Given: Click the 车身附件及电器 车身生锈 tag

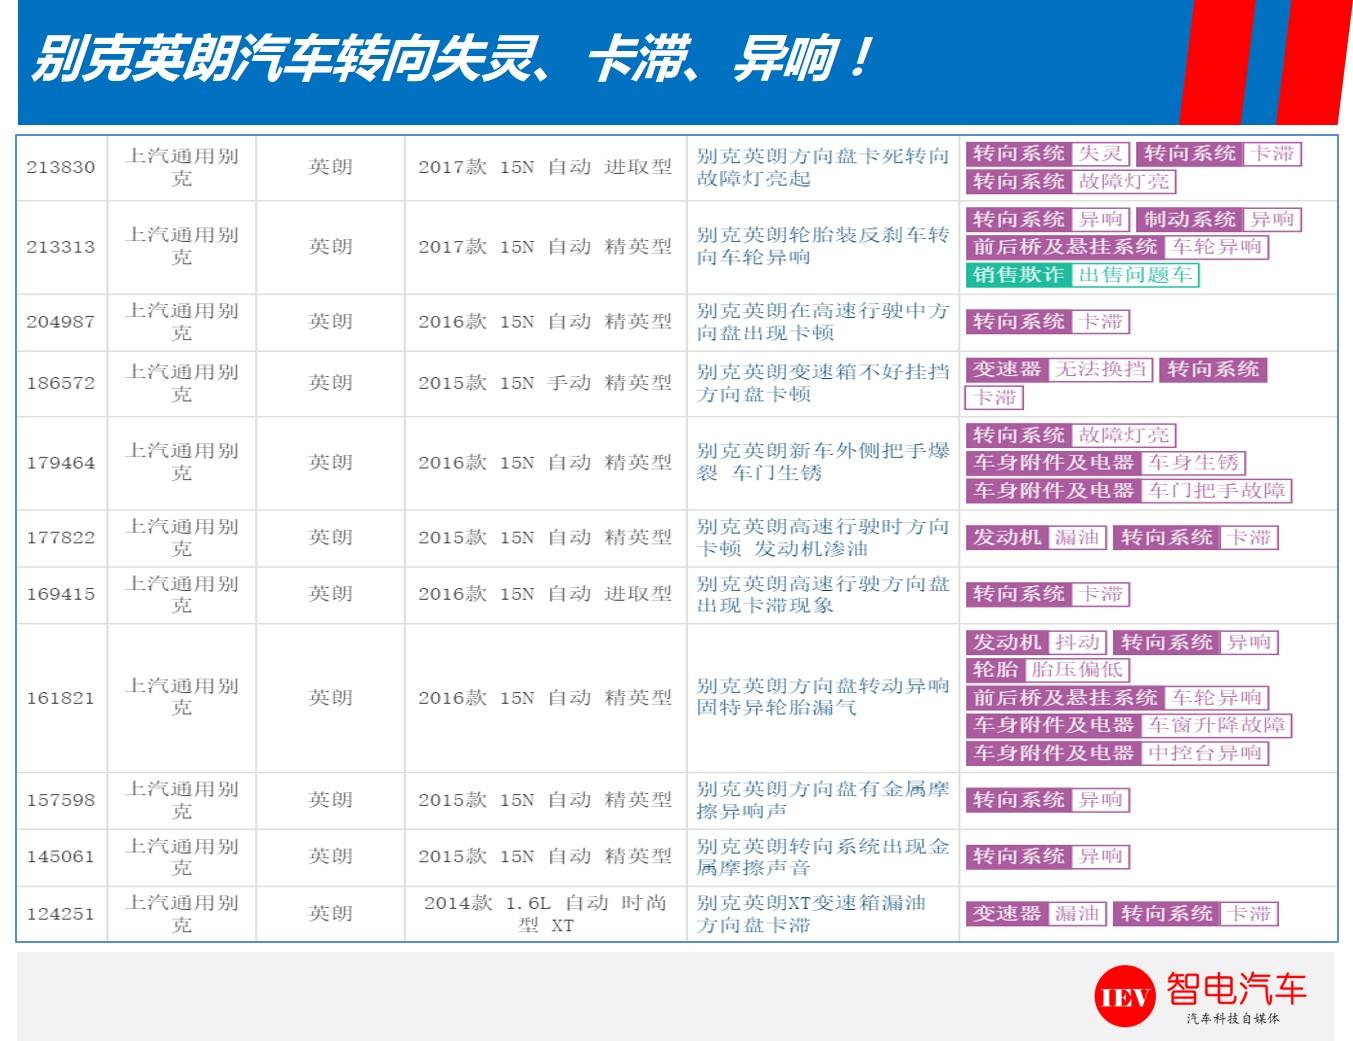Looking at the screenshot, I should coord(1106,463).
